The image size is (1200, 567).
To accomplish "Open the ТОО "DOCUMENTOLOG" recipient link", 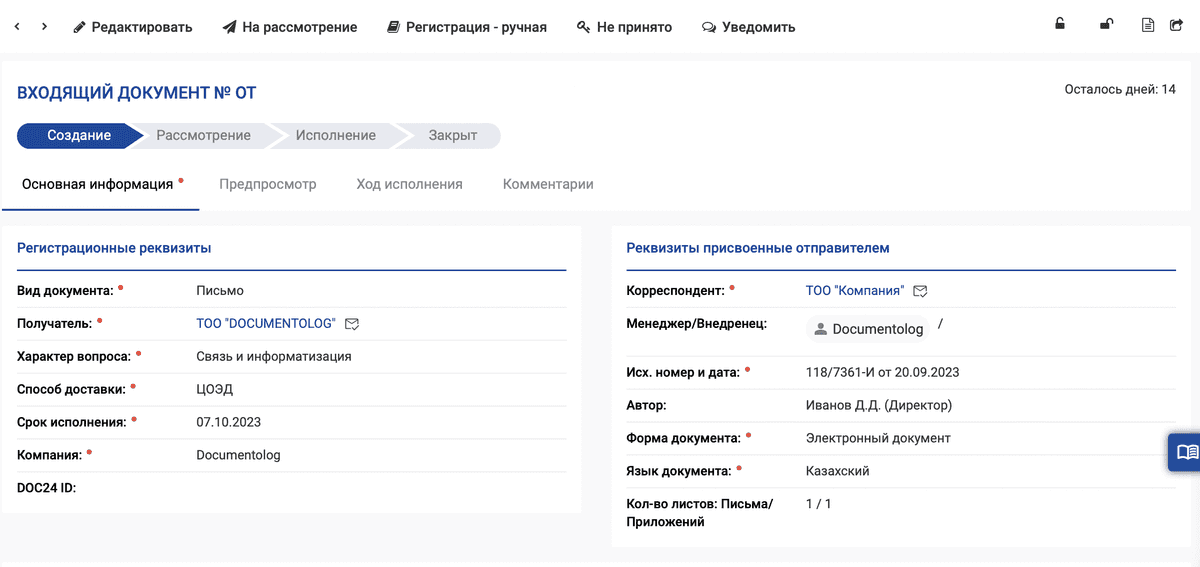I will [x=265, y=323].
